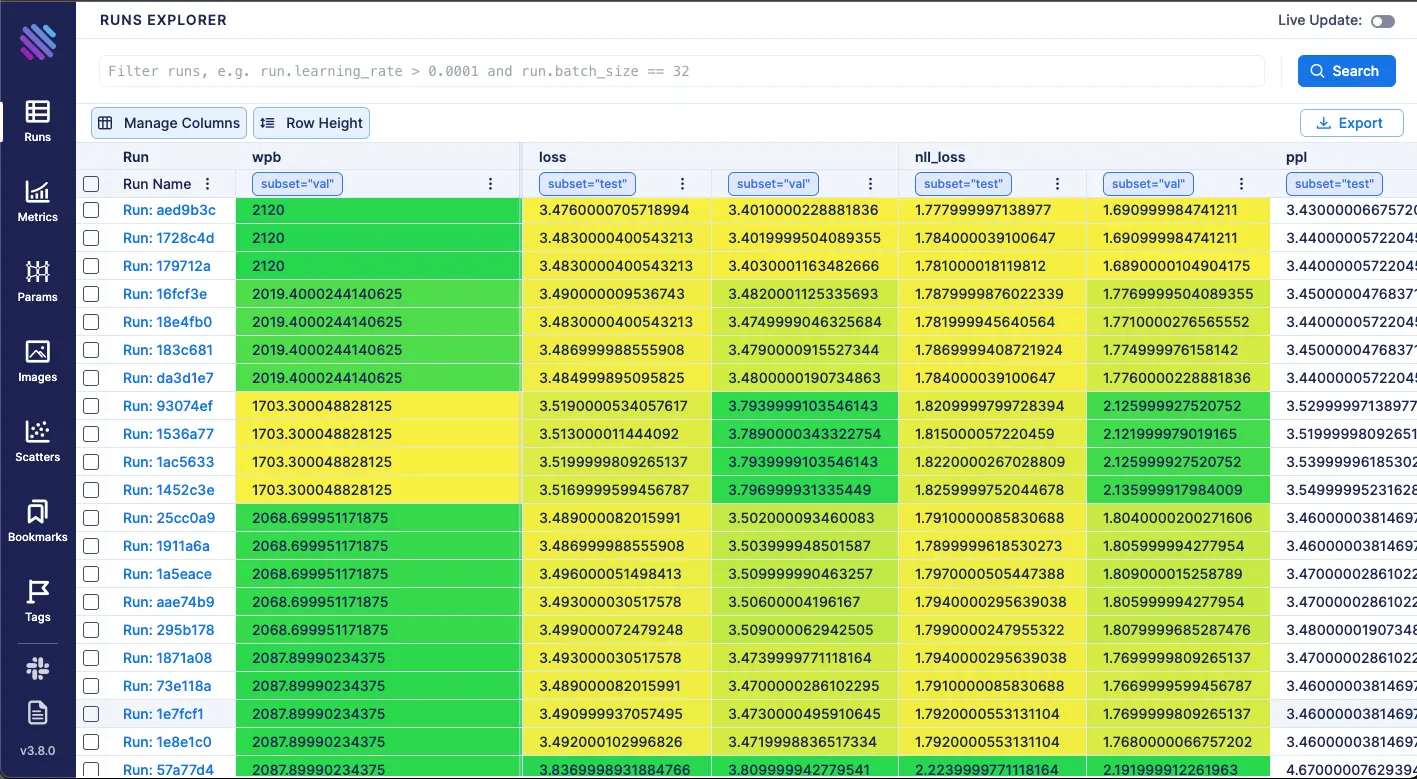Screen dimensions: 1417x779
Task: Tick the select-all runs checkbox
Action: 91,184
